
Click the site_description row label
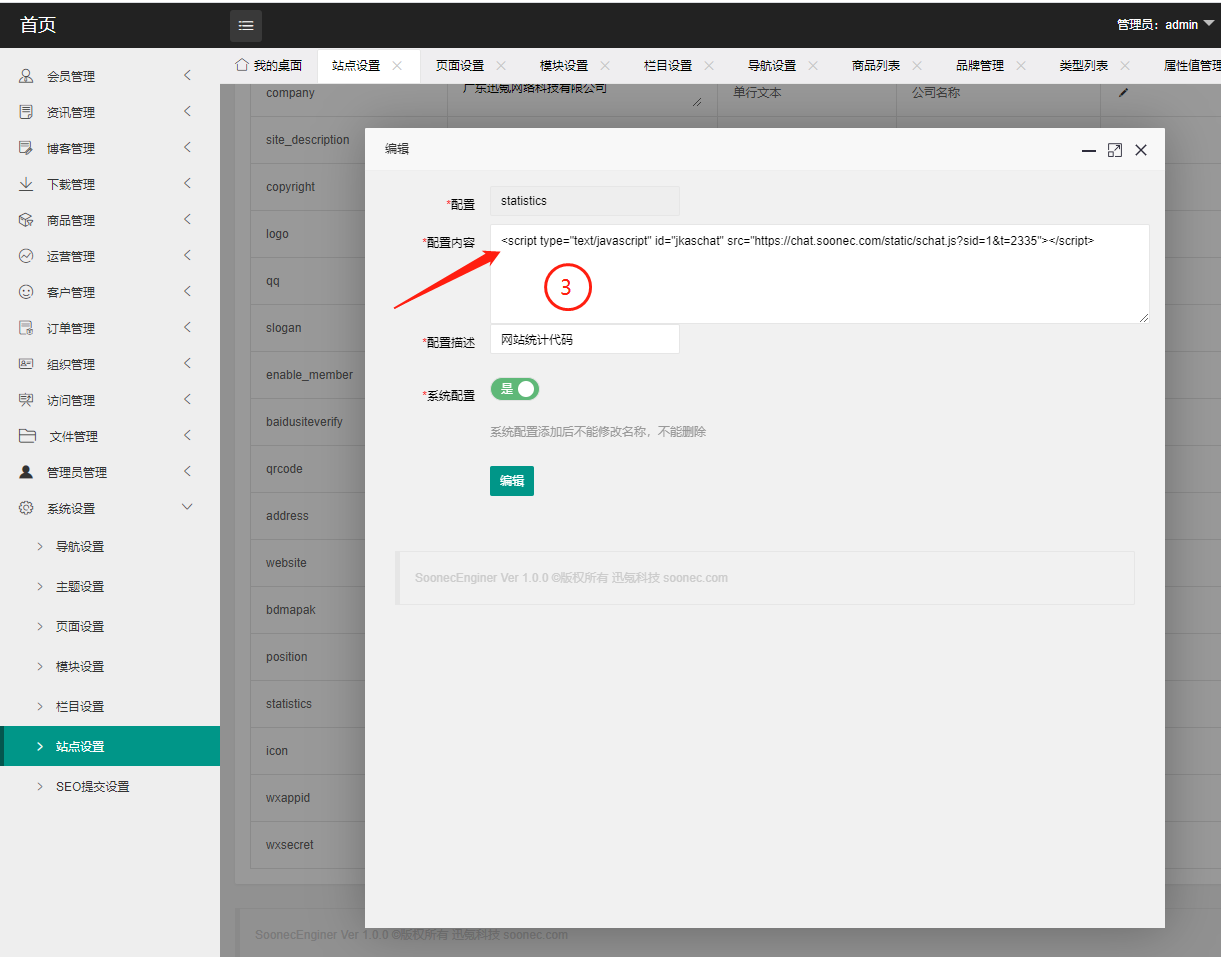(x=308, y=140)
